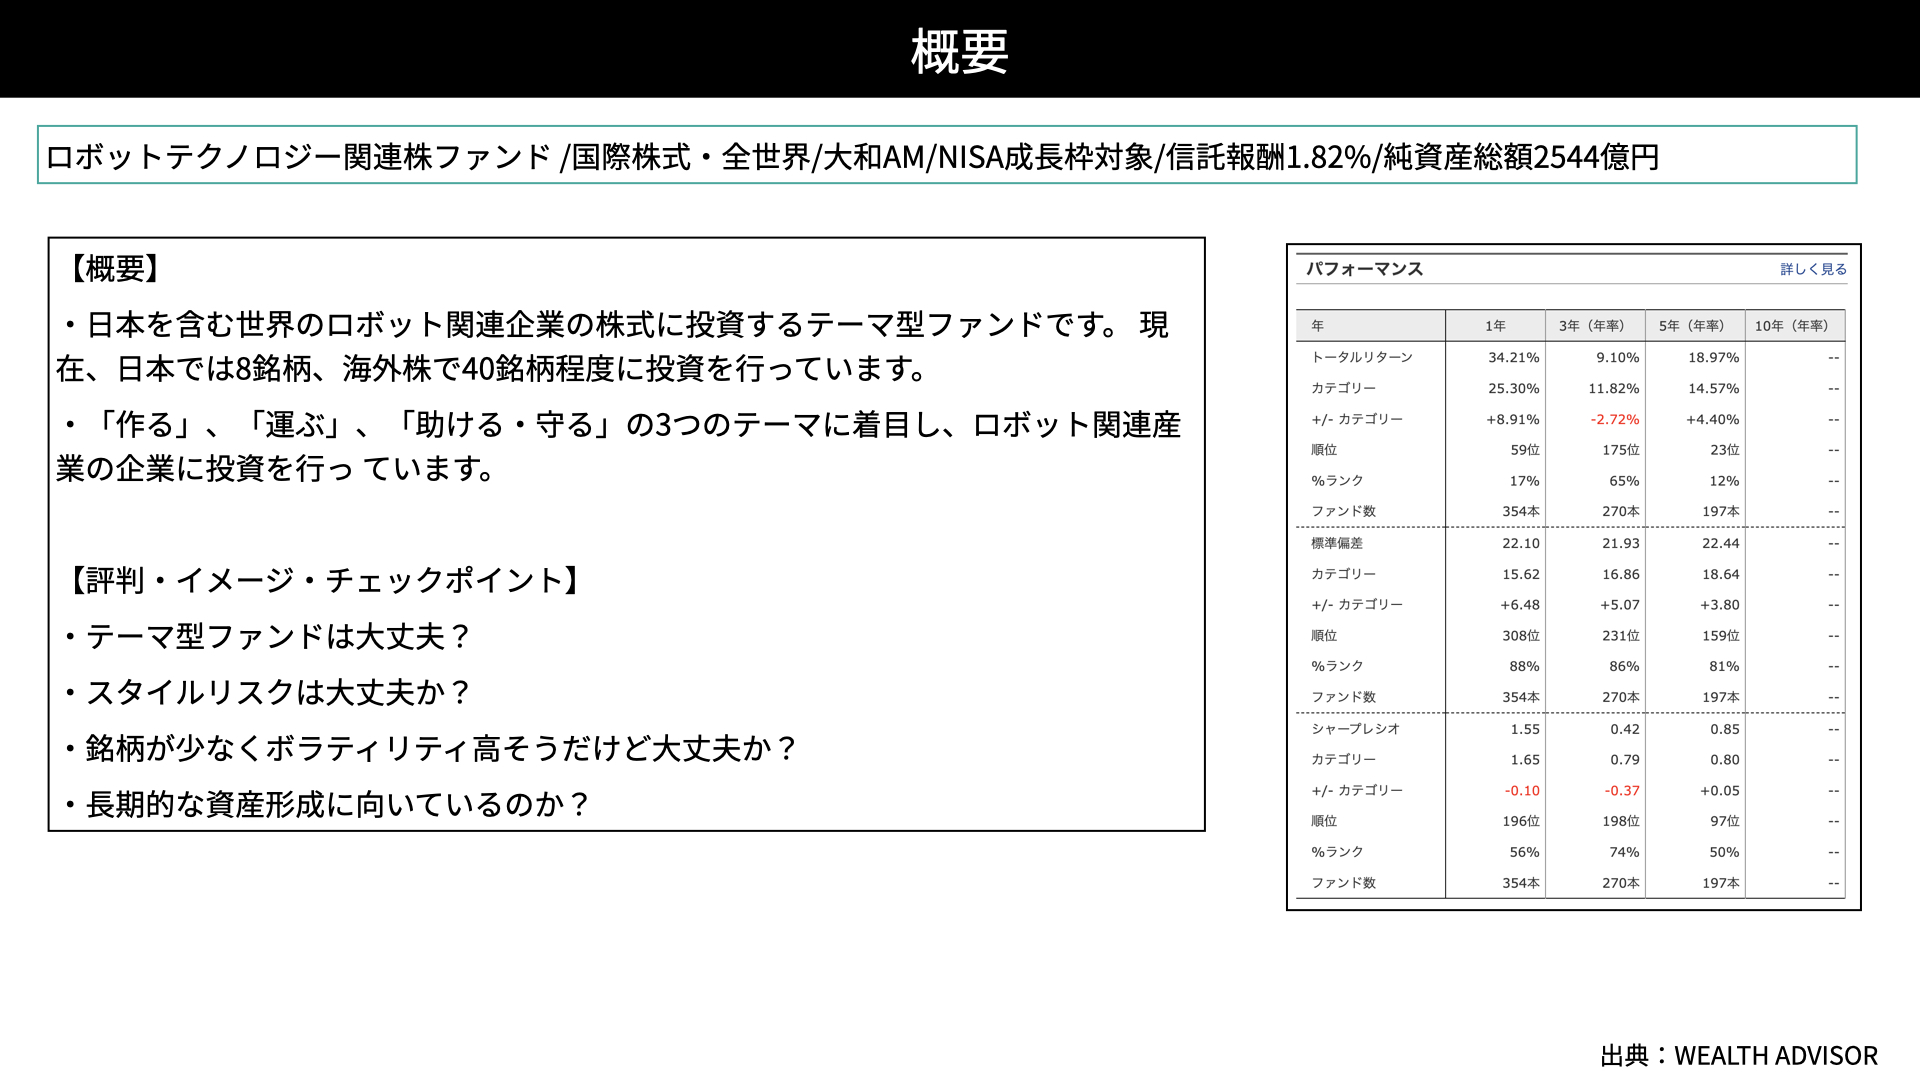1920x1080 pixels.
Task: Select the 10年（年率） column header
Action: [x=1795, y=326]
